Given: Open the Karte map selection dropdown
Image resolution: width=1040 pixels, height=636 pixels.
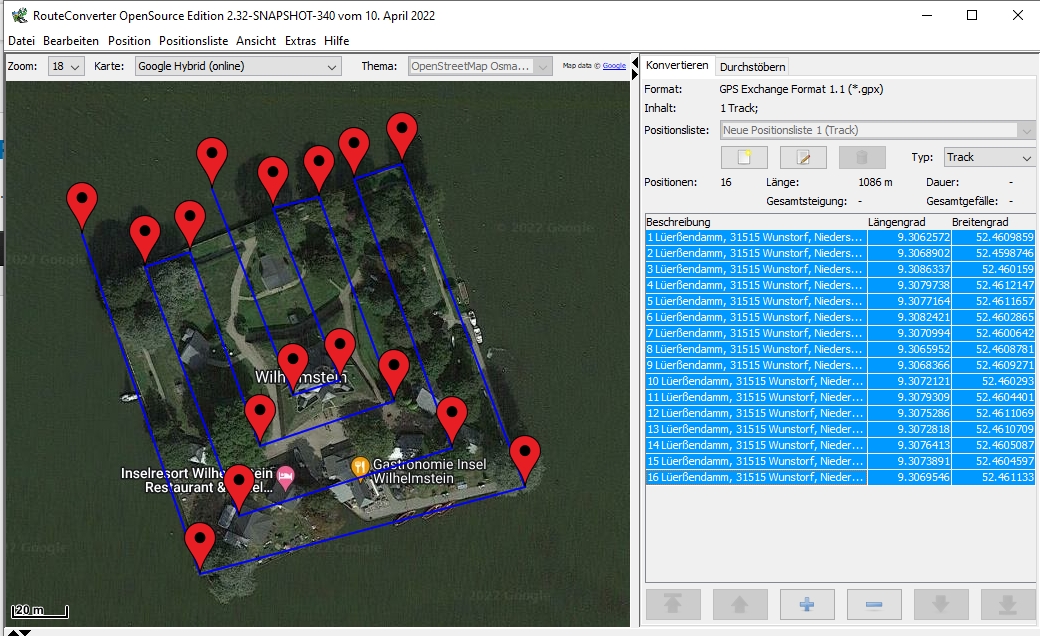Looking at the screenshot, I should [237, 67].
